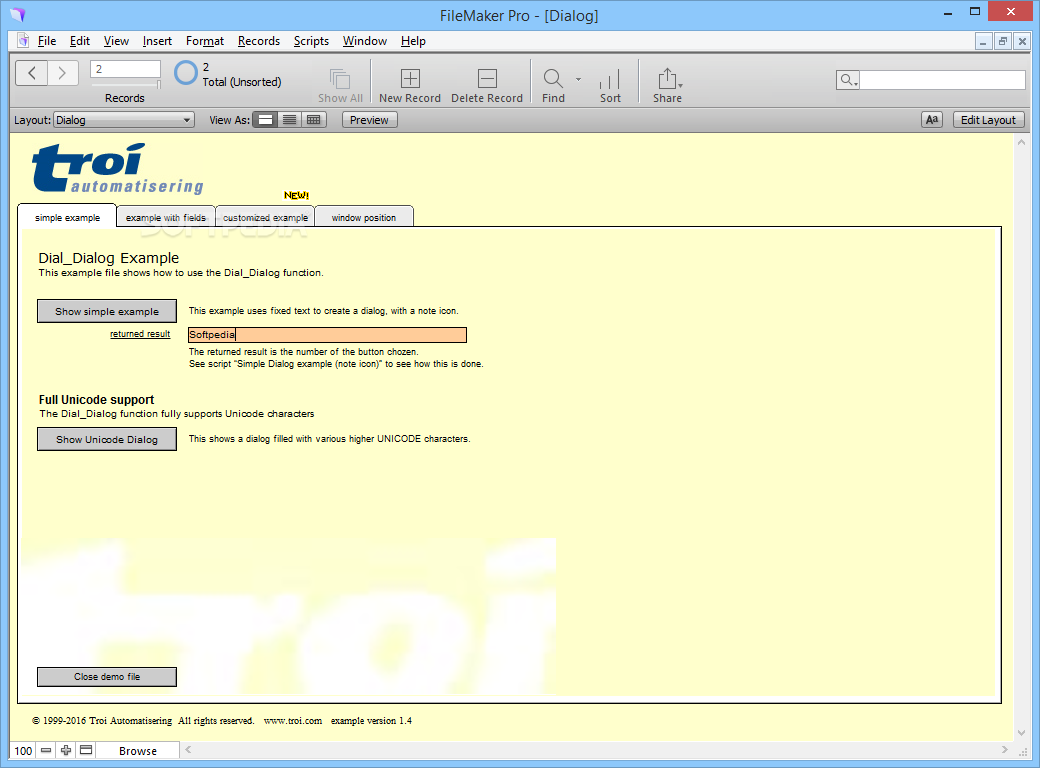Click the www.troi.com footer text
The width and height of the screenshot is (1040, 768).
pyautogui.click(x=292, y=720)
